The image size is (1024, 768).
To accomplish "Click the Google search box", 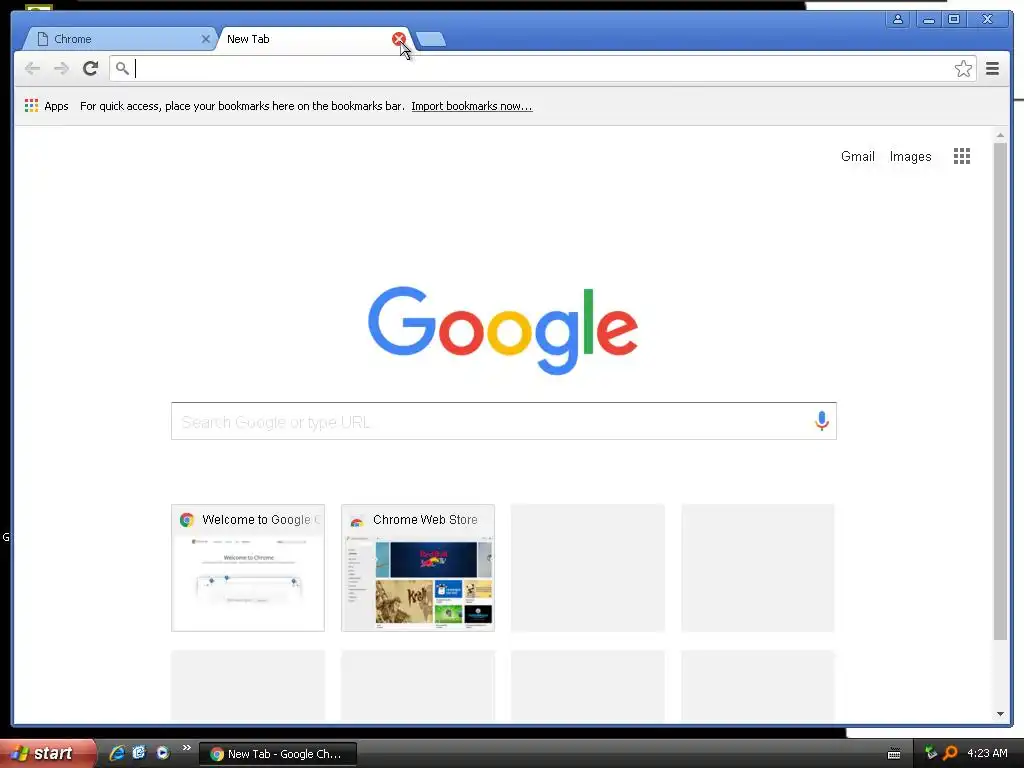I will [504, 421].
